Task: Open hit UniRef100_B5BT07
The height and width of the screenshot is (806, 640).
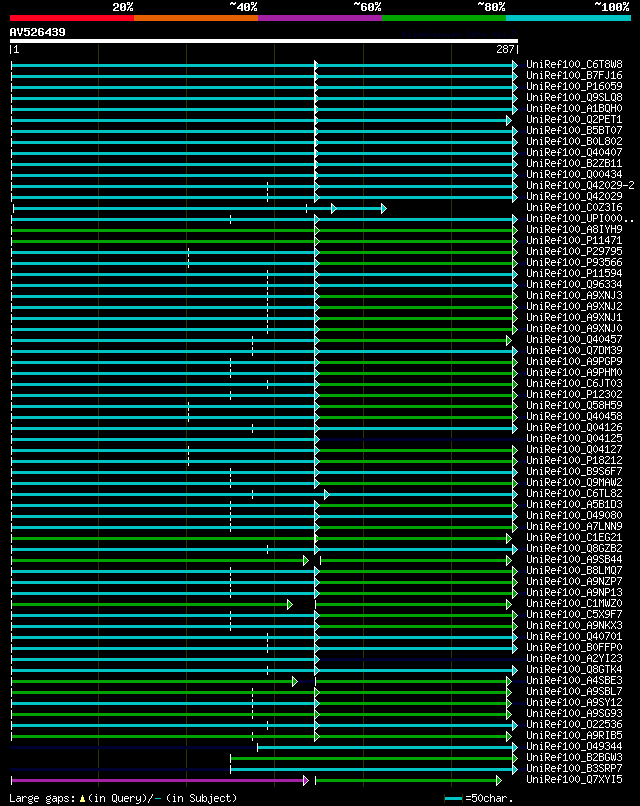Action: pyautogui.click(x=574, y=131)
